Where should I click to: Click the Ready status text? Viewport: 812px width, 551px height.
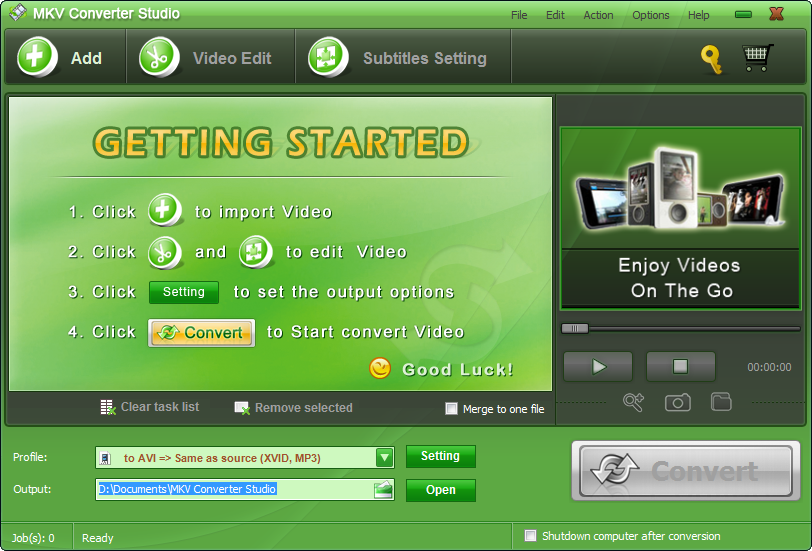[x=97, y=538]
